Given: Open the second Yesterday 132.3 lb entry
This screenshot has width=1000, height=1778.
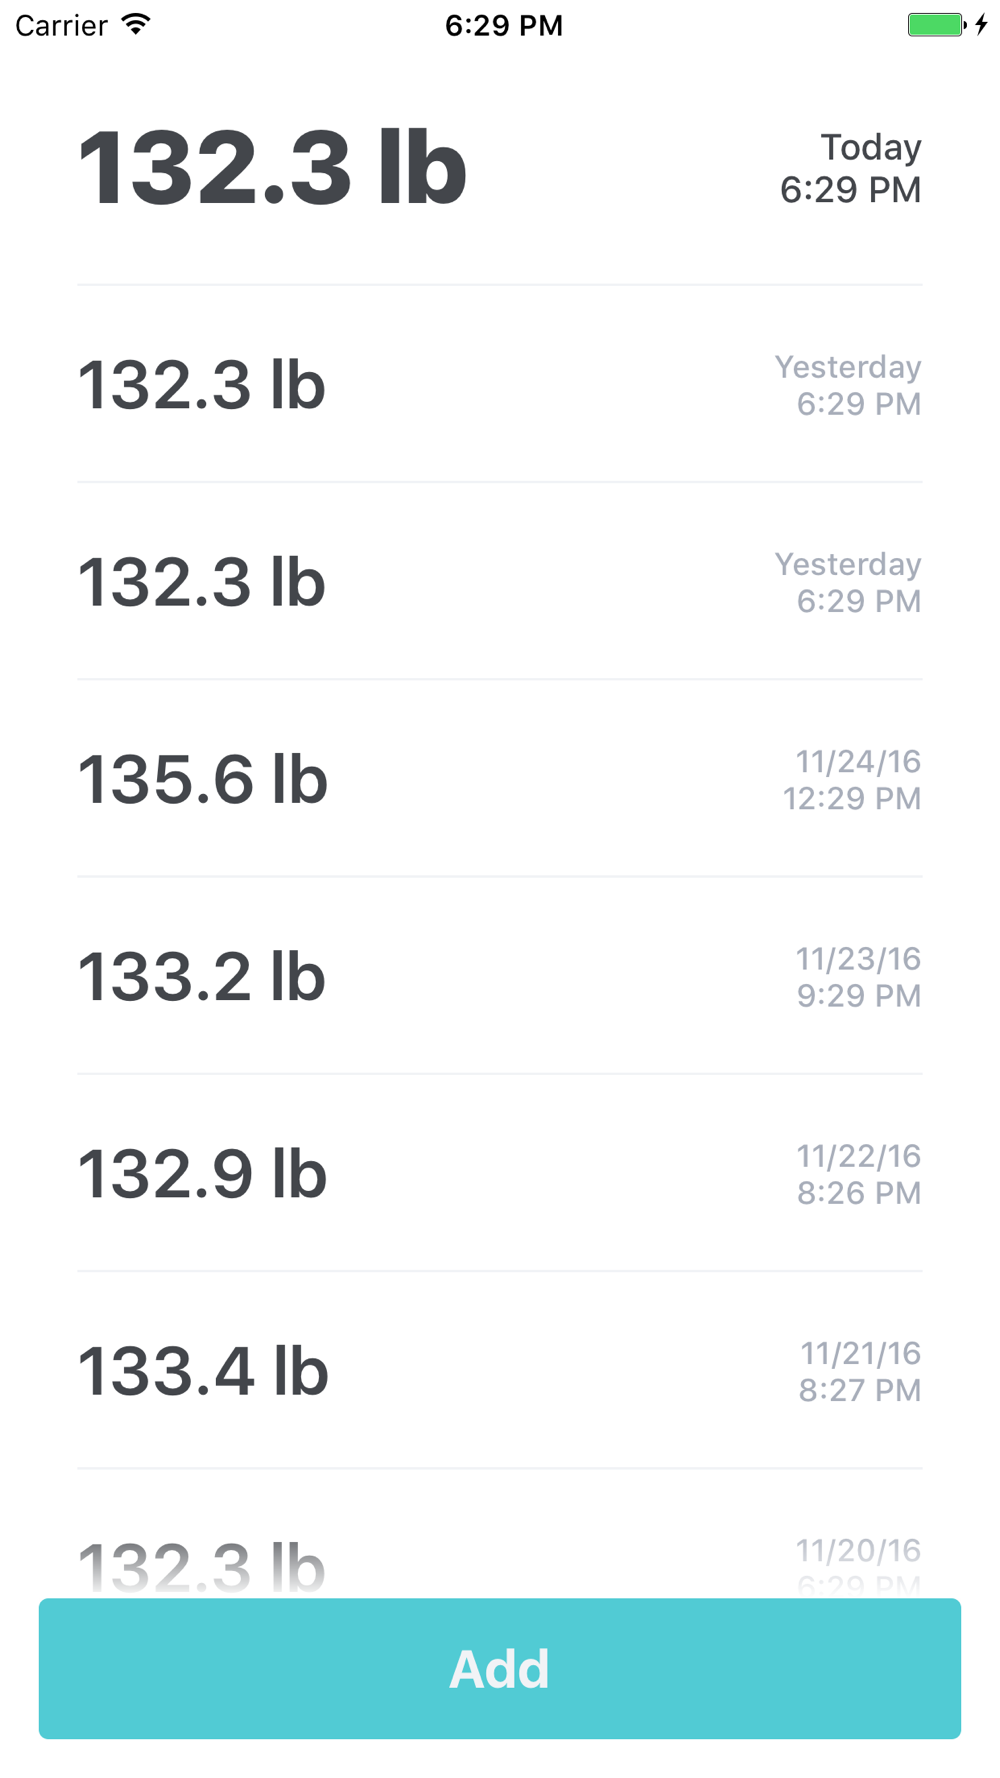Looking at the screenshot, I should point(202,582).
